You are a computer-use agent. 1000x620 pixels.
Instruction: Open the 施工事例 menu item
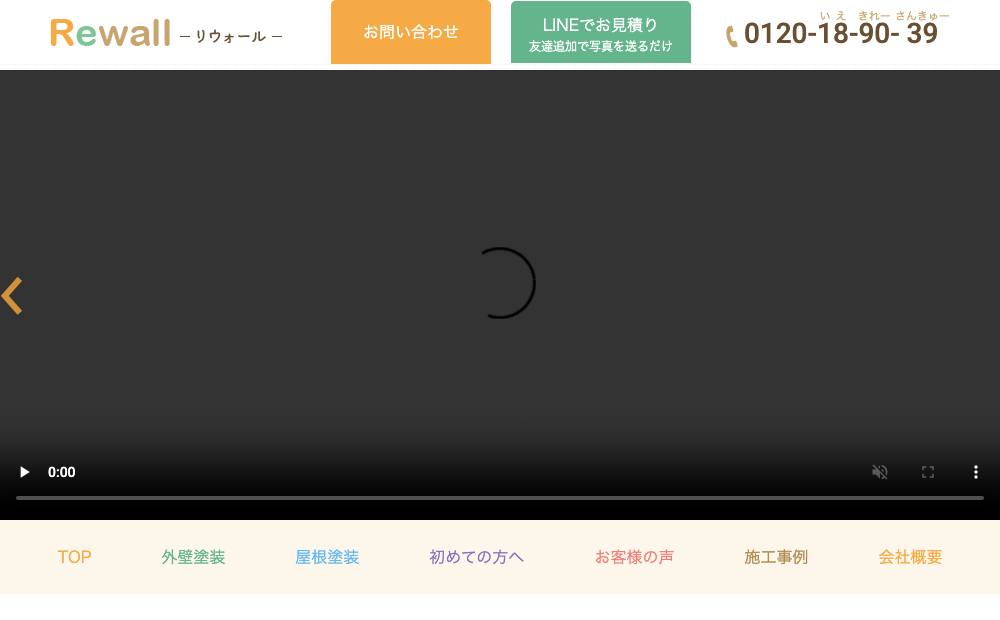[776, 557]
